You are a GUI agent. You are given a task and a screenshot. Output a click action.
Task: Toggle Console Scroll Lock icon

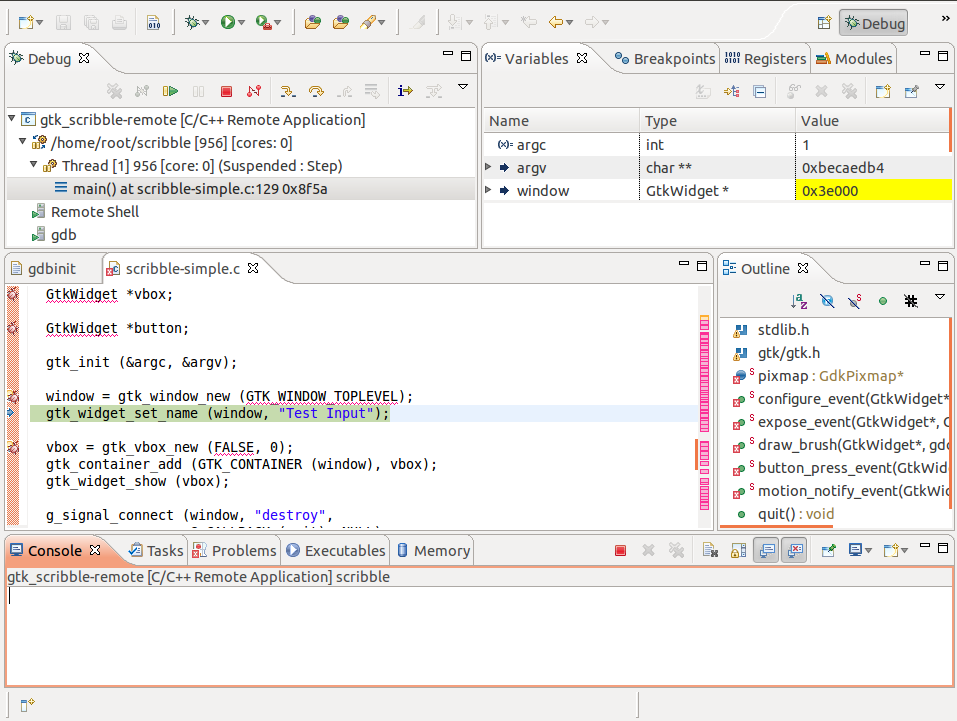click(x=739, y=551)
